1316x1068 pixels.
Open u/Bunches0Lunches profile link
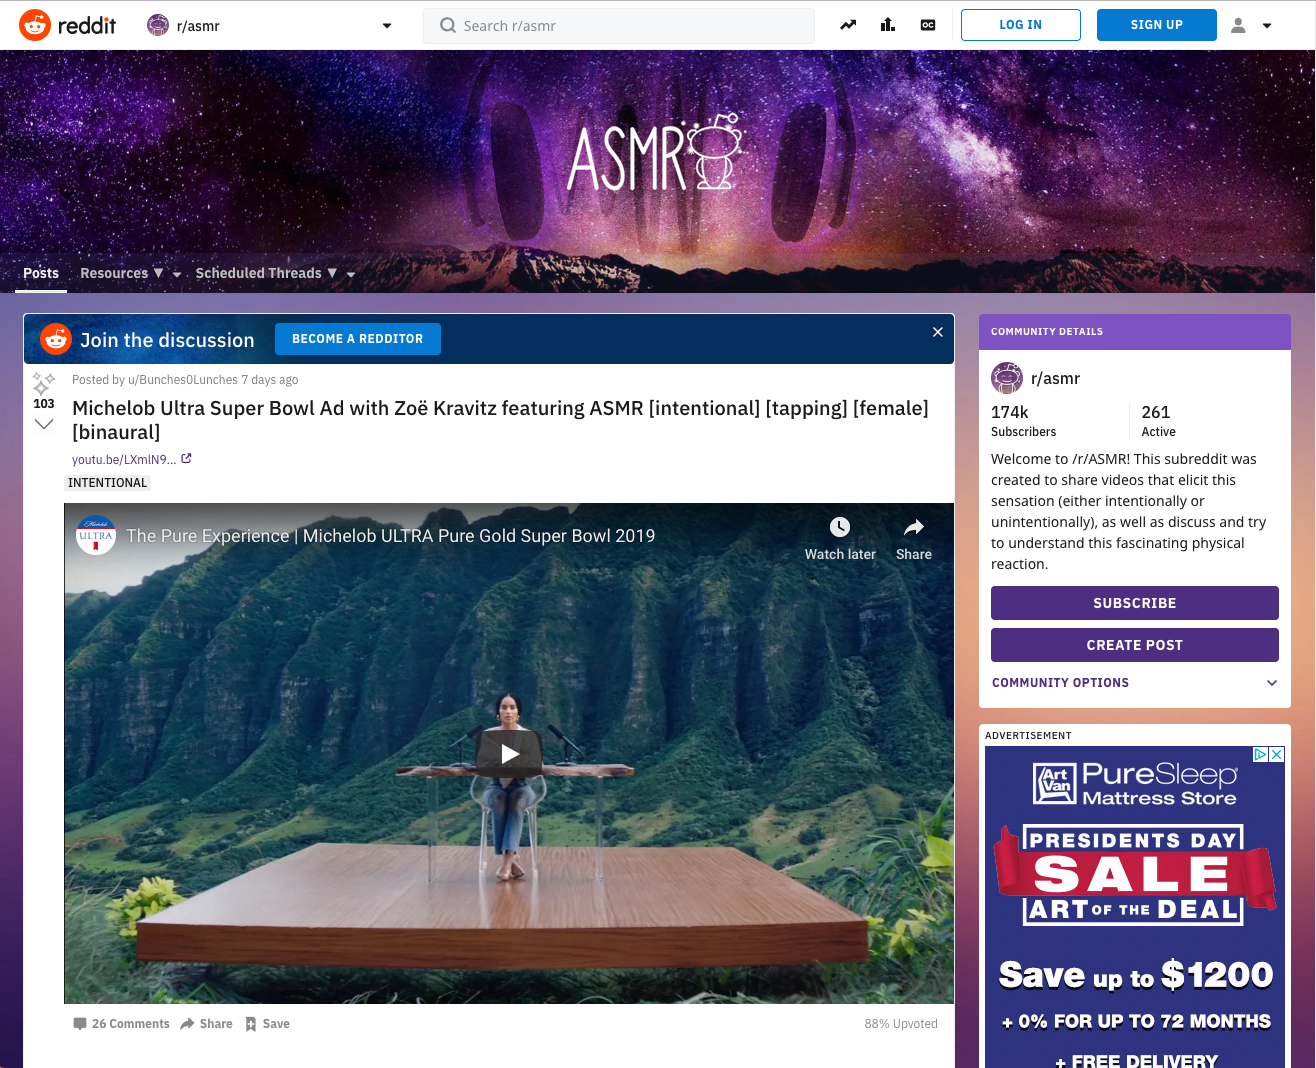[183, 380]
